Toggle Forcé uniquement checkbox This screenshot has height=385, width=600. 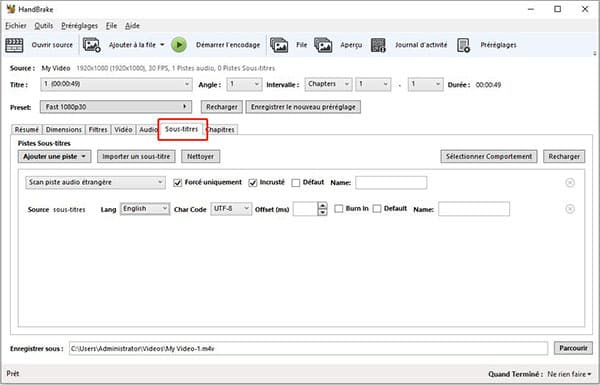point(178,183)
